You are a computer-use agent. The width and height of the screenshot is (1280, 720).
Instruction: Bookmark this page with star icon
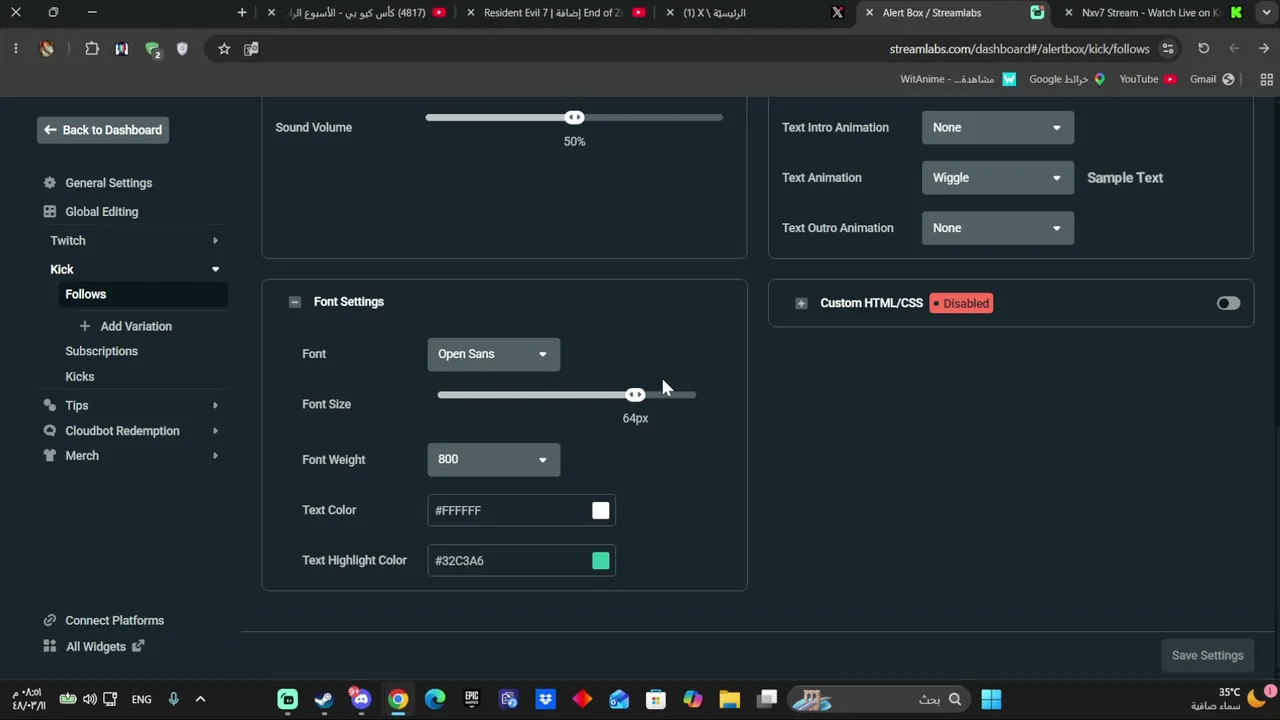(224, 49)
